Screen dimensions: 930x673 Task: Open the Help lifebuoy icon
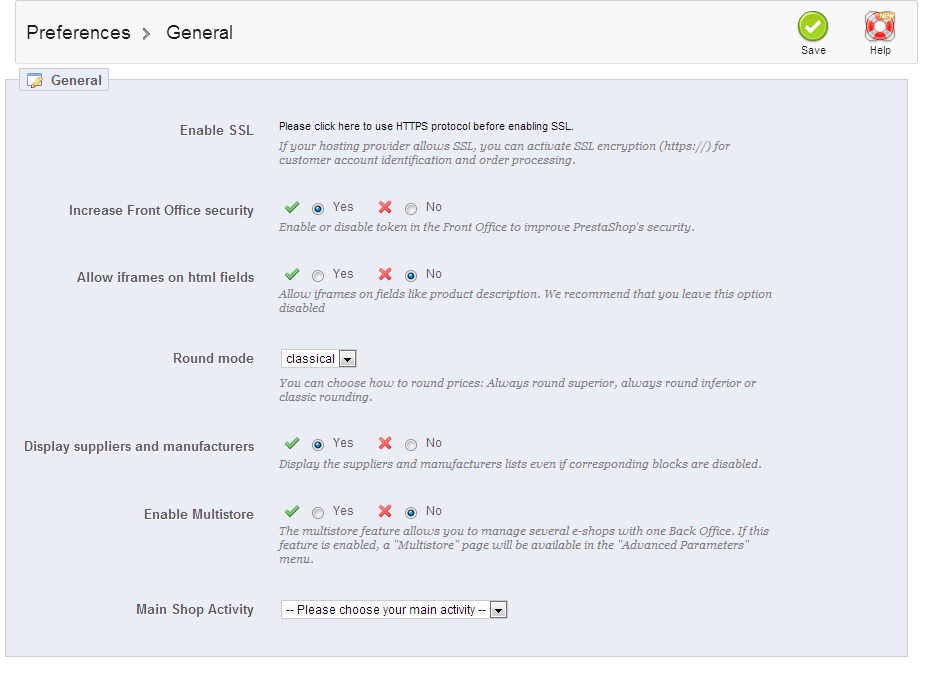880,26
